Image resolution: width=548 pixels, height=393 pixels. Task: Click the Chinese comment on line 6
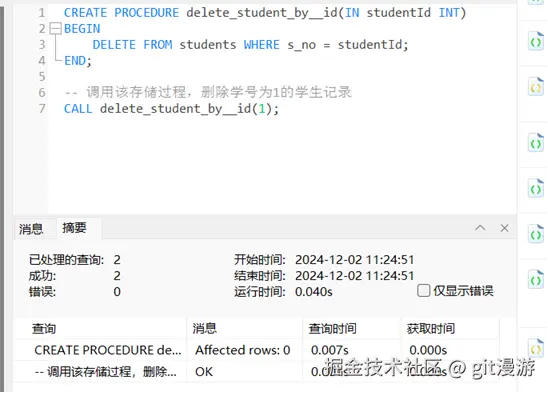click(208, 93)
